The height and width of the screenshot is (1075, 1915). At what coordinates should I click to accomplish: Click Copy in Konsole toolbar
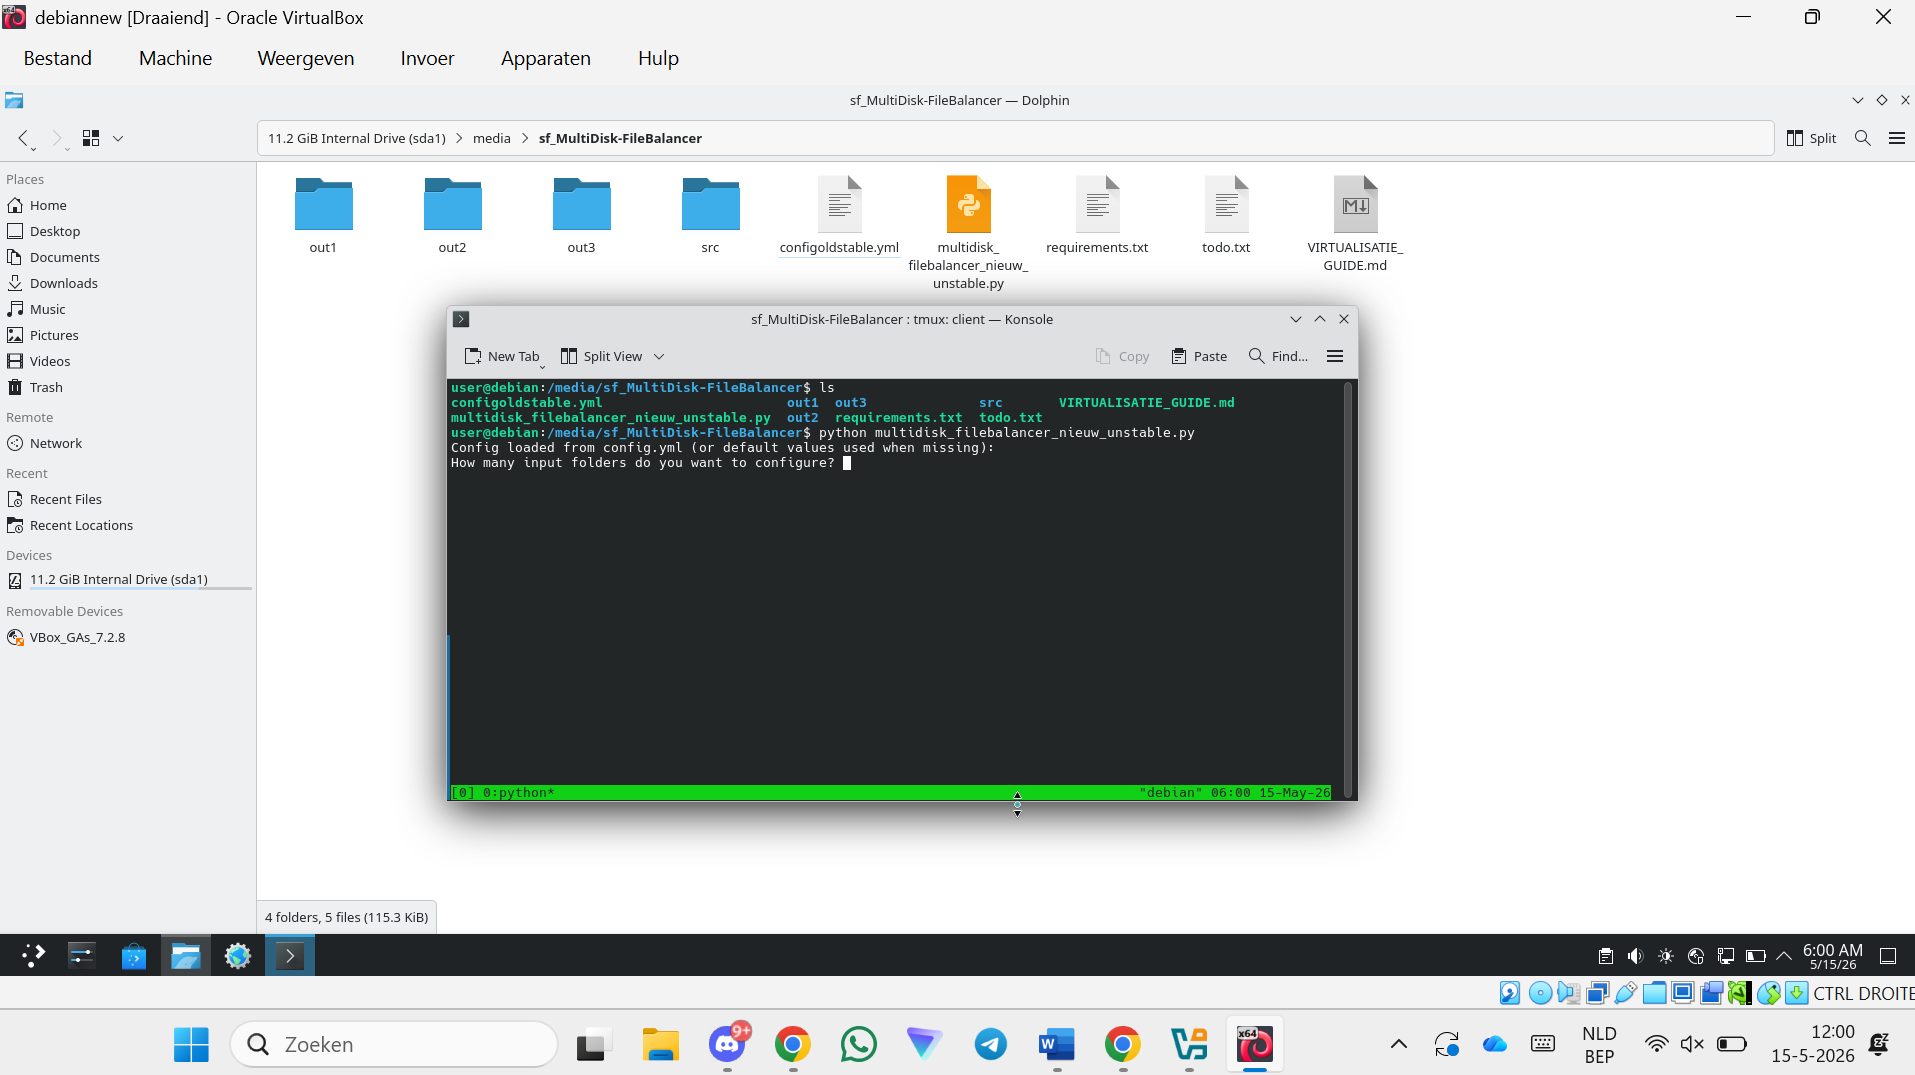click(1122, 356)
